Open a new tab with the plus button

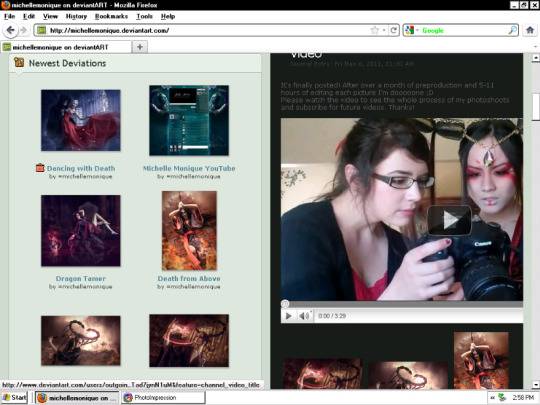(x=140, y=47)
